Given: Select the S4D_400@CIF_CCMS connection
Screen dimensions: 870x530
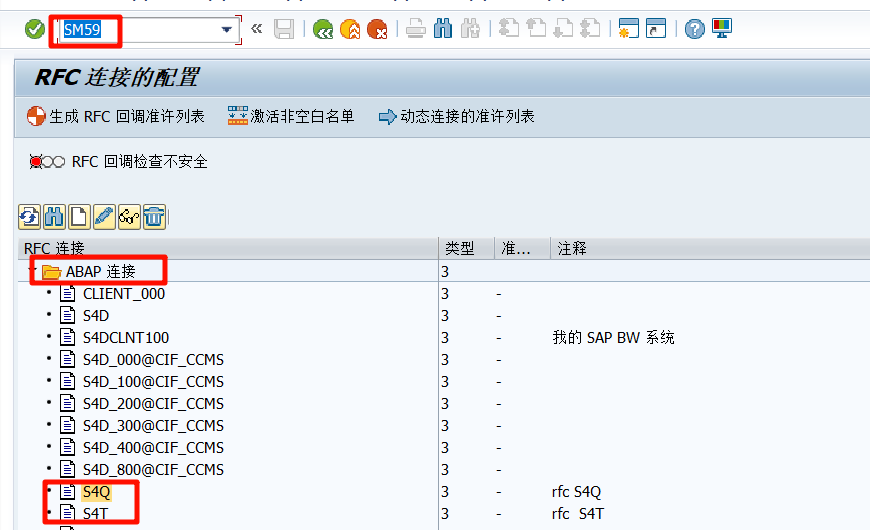Looking at the screenshot, I should [153, 448].
